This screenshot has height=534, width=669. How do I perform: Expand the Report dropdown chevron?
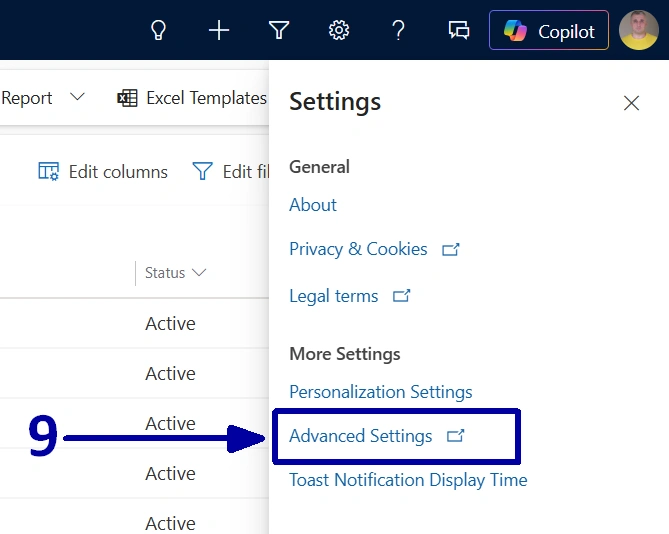[77, 97]
